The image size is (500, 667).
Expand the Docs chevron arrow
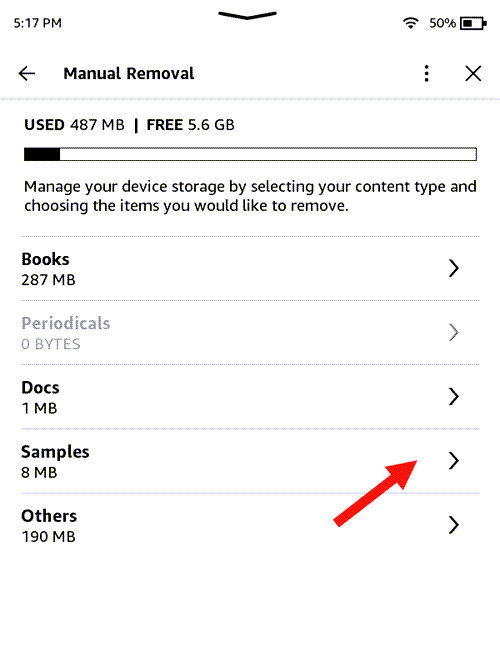(454, 396)
